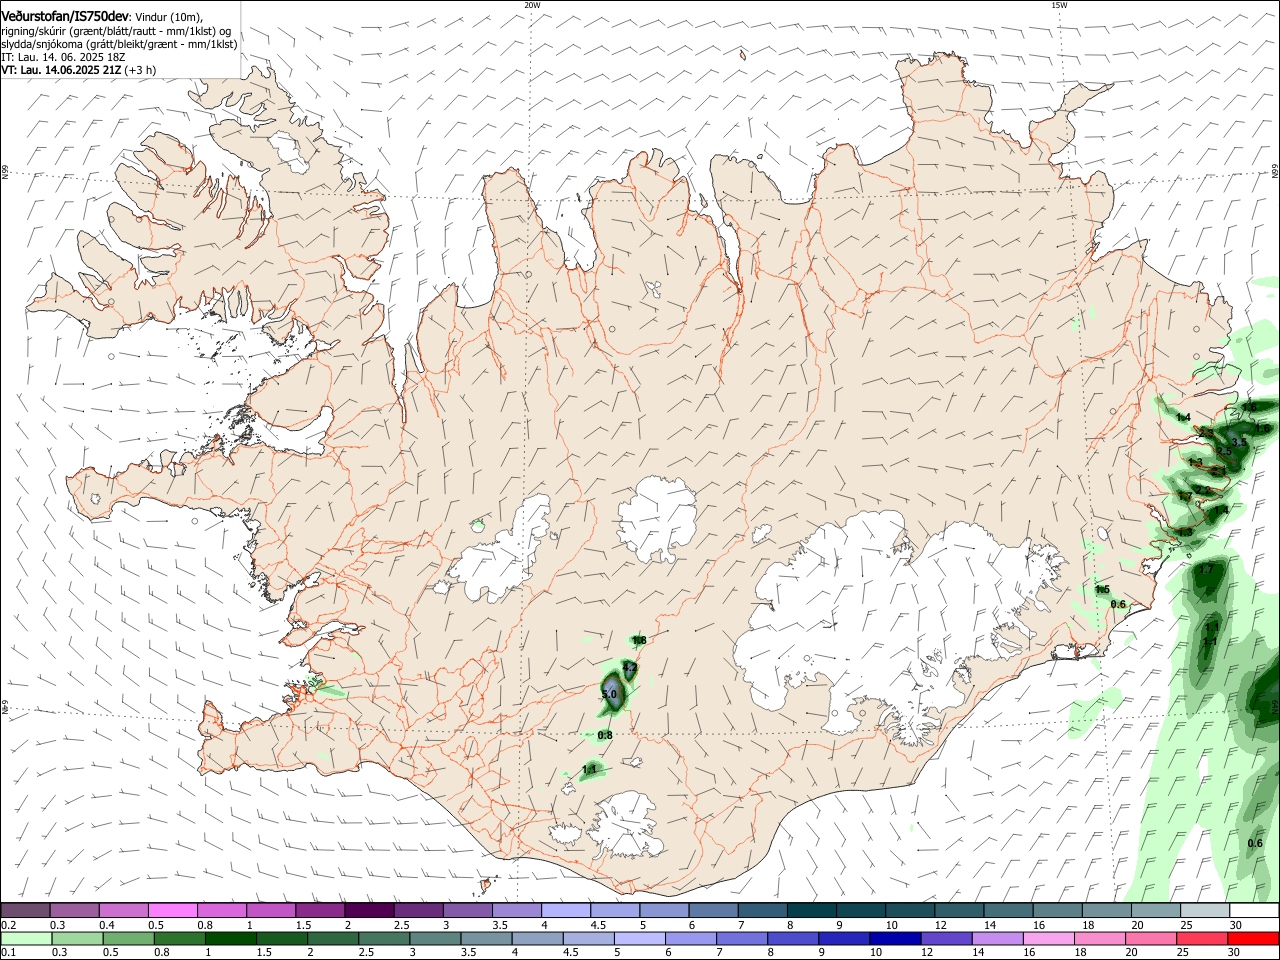1280x960 pixels.
Task: Pick the darkest green swatch in the lower legend row
Action: tap(231, 939)
